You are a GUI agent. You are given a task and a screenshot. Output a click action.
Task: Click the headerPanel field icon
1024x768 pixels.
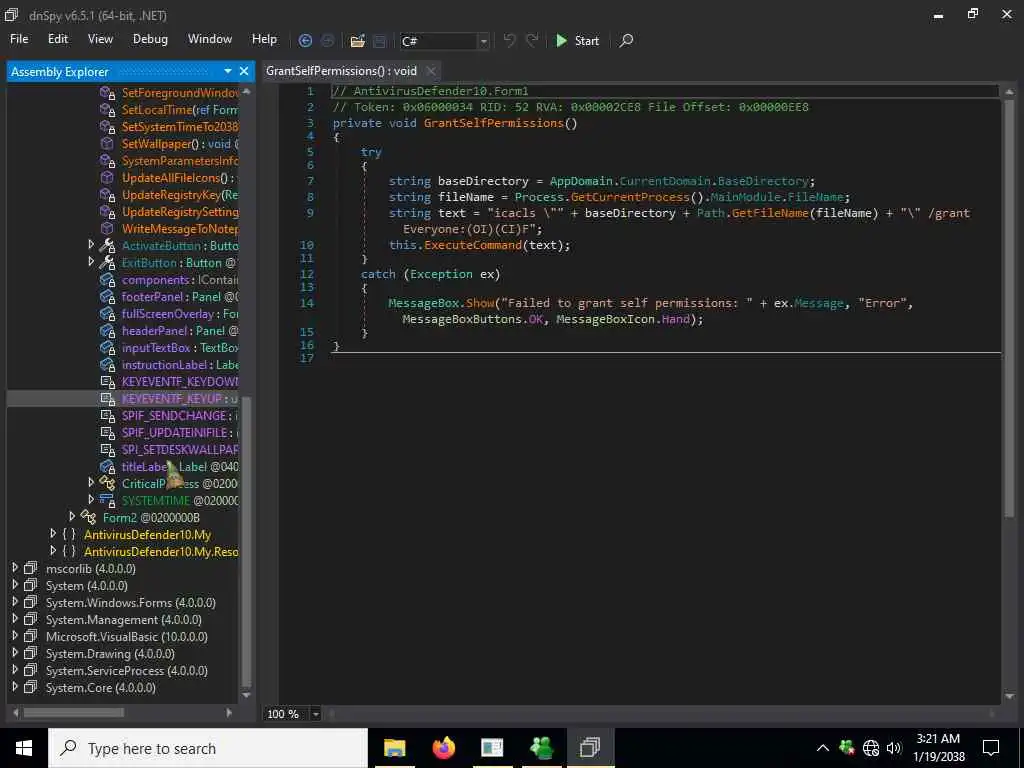click(107, 330)
